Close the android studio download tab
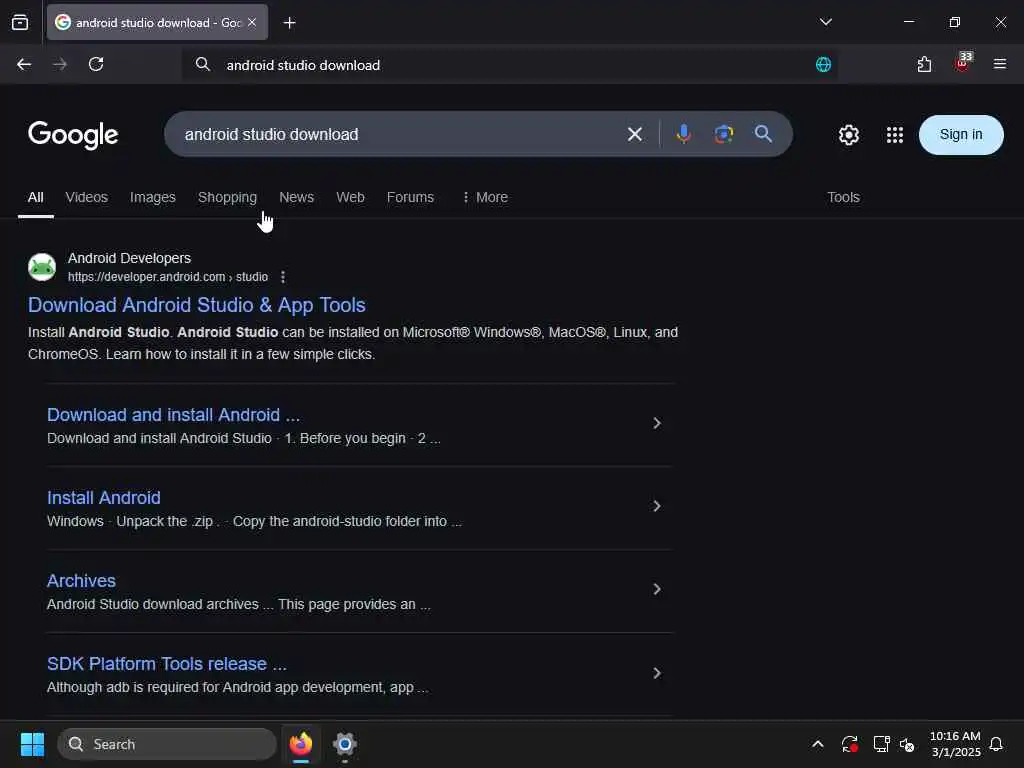 pos(252,22)
